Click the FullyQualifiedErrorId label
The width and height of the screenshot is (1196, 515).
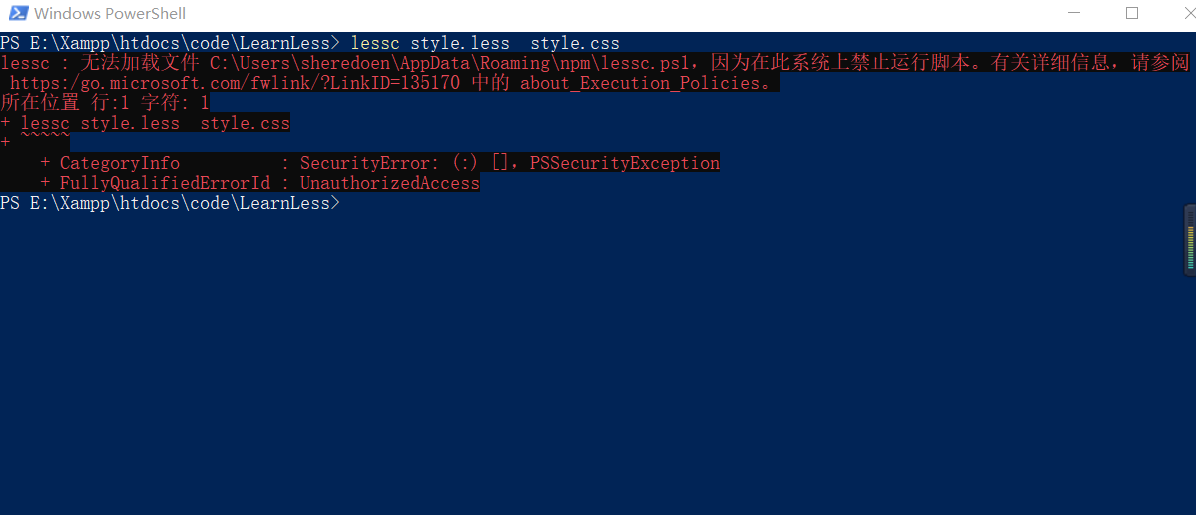[165, 183]
